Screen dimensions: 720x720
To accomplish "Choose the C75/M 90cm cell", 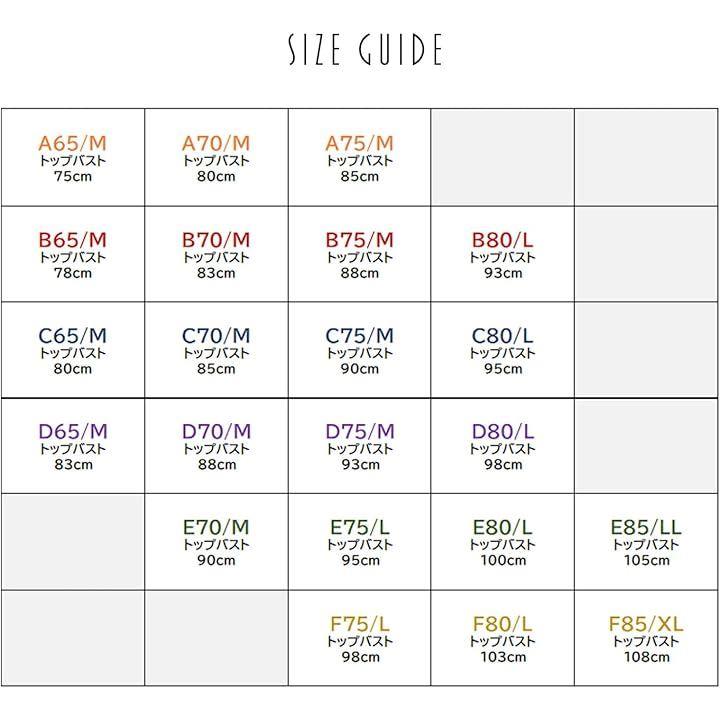I will 360,350.
